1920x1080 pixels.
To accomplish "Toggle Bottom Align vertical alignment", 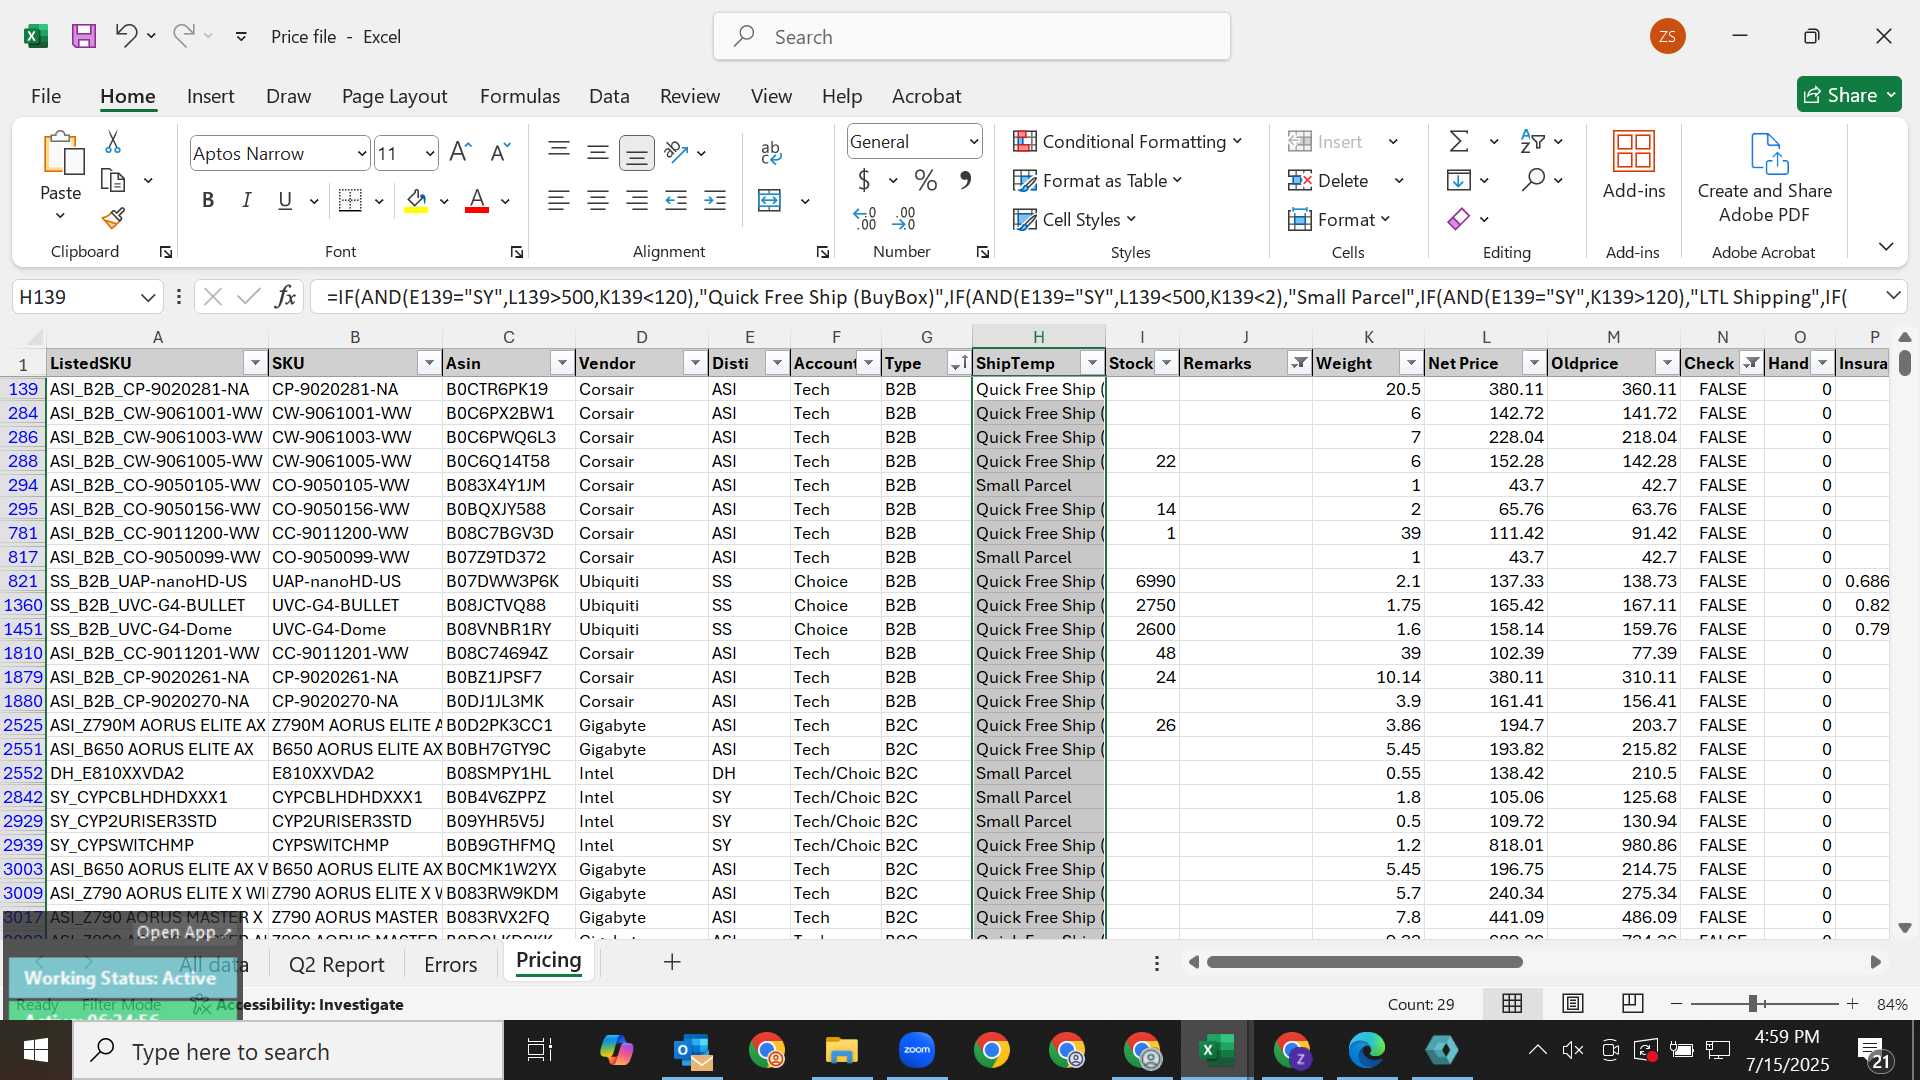I will tap(636, 153).
